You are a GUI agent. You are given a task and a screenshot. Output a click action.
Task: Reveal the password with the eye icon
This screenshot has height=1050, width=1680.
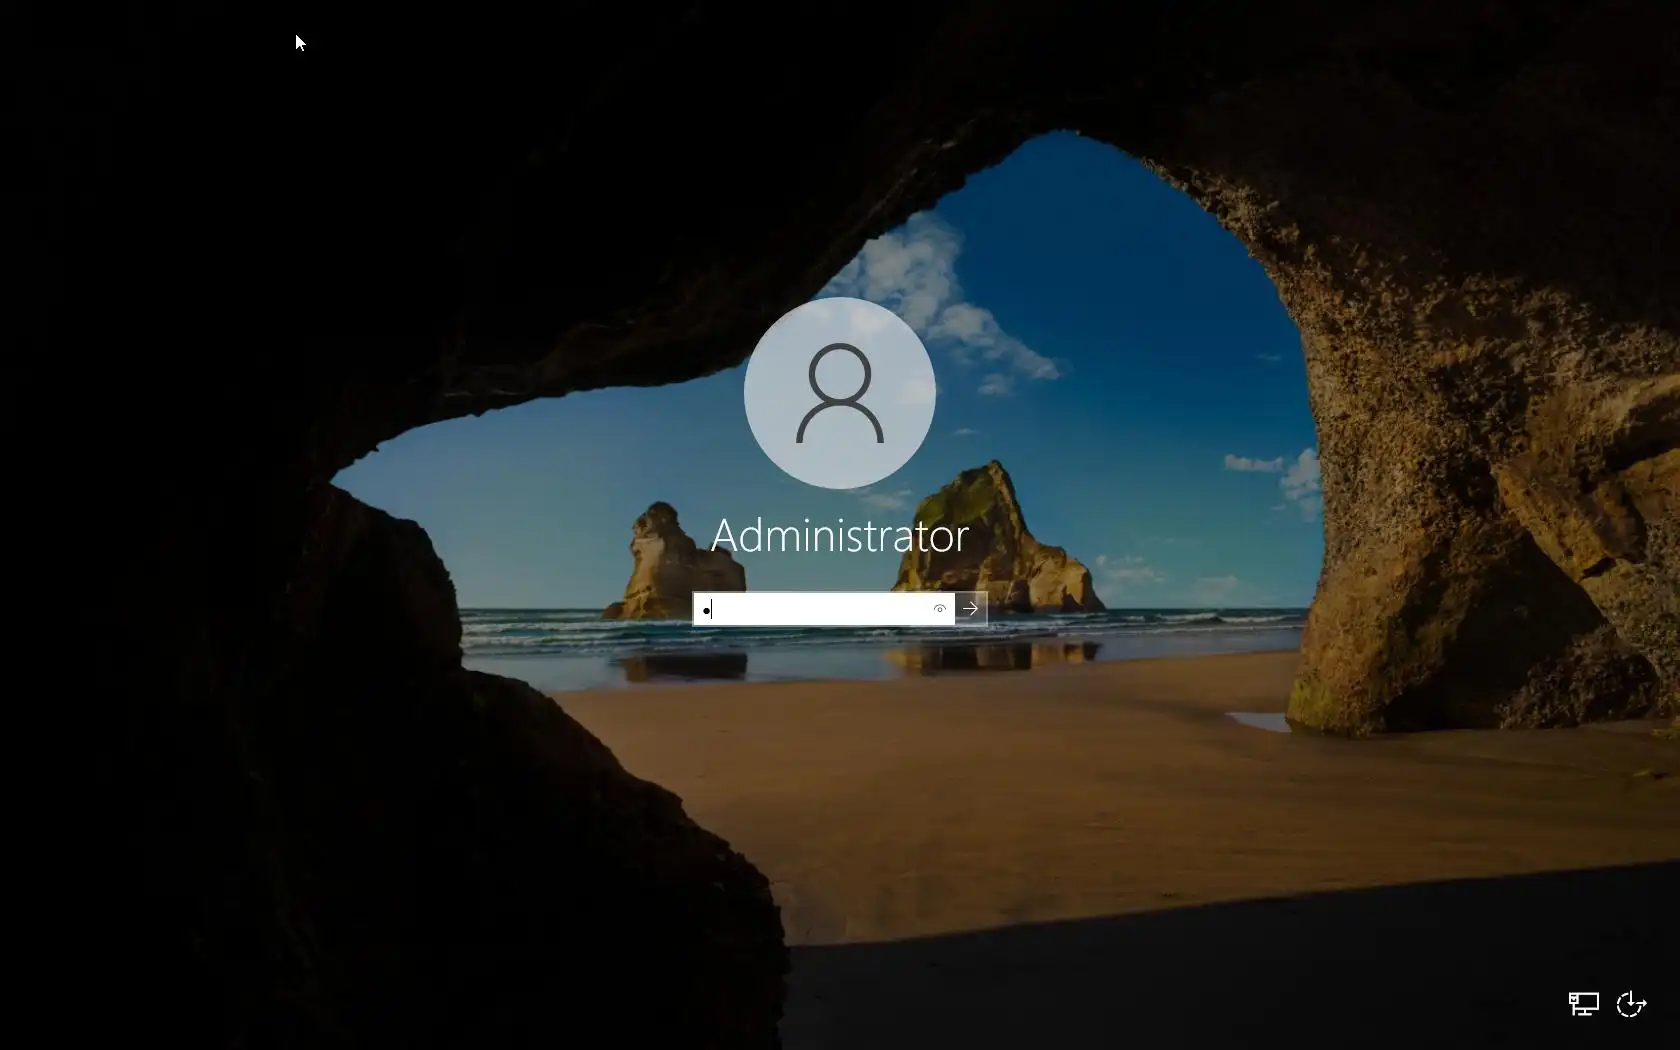click(940, 609)
